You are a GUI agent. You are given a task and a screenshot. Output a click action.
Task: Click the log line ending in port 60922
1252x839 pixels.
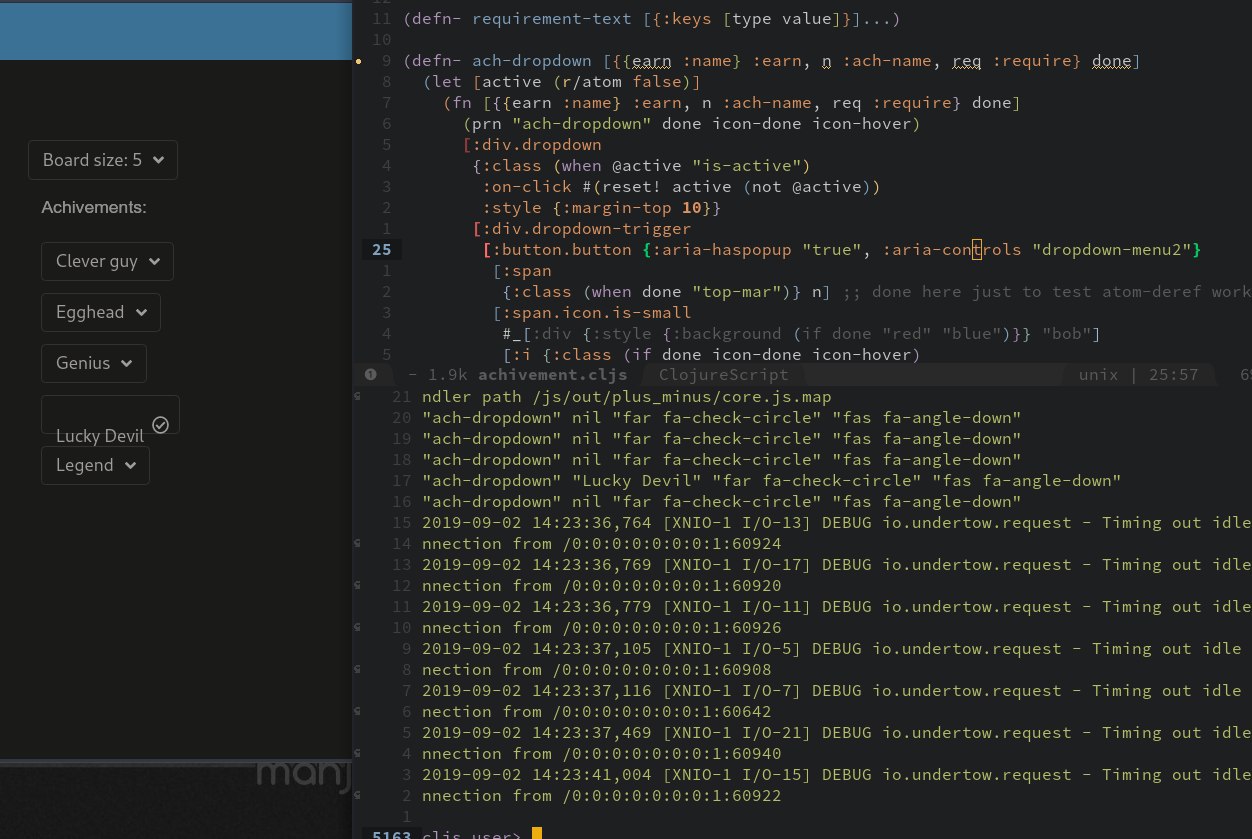click(601, 796)
